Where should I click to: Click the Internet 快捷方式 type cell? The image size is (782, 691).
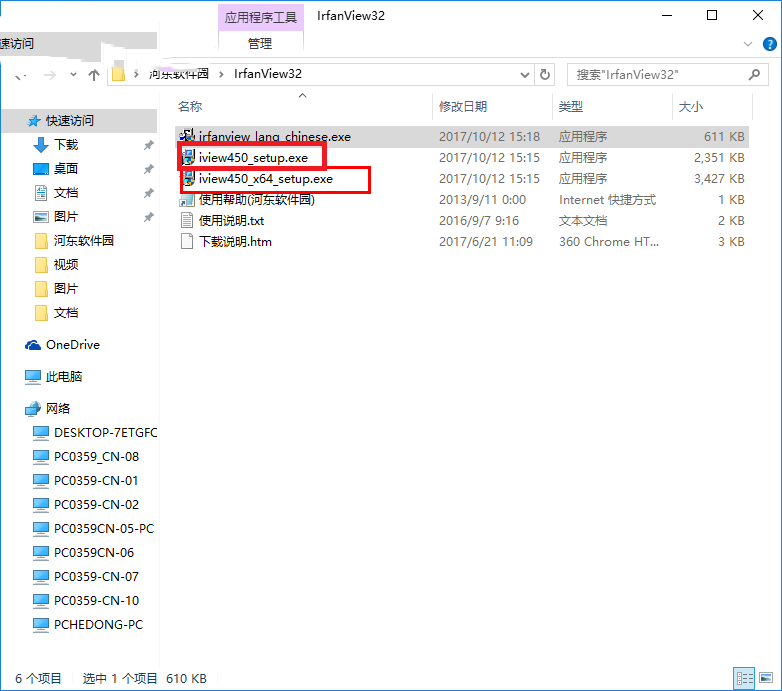point(607,200)
